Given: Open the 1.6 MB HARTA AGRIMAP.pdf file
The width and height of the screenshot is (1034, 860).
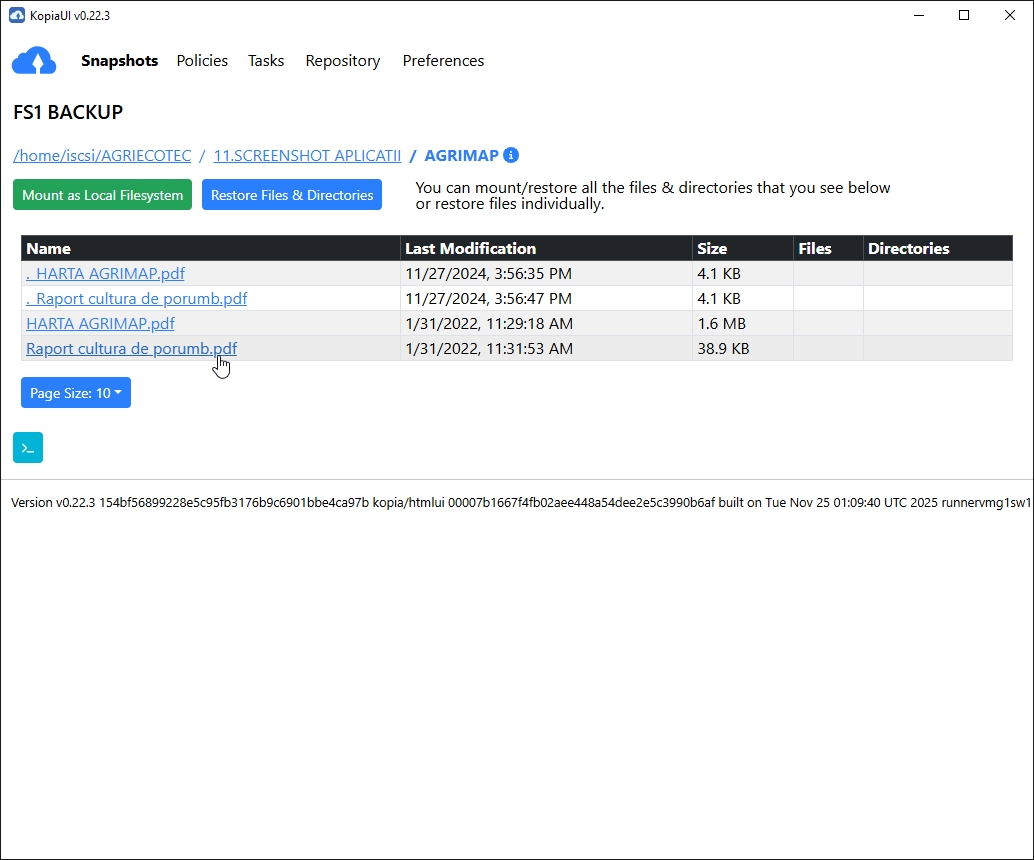Looking at the screenshot, I should [100, 323].
